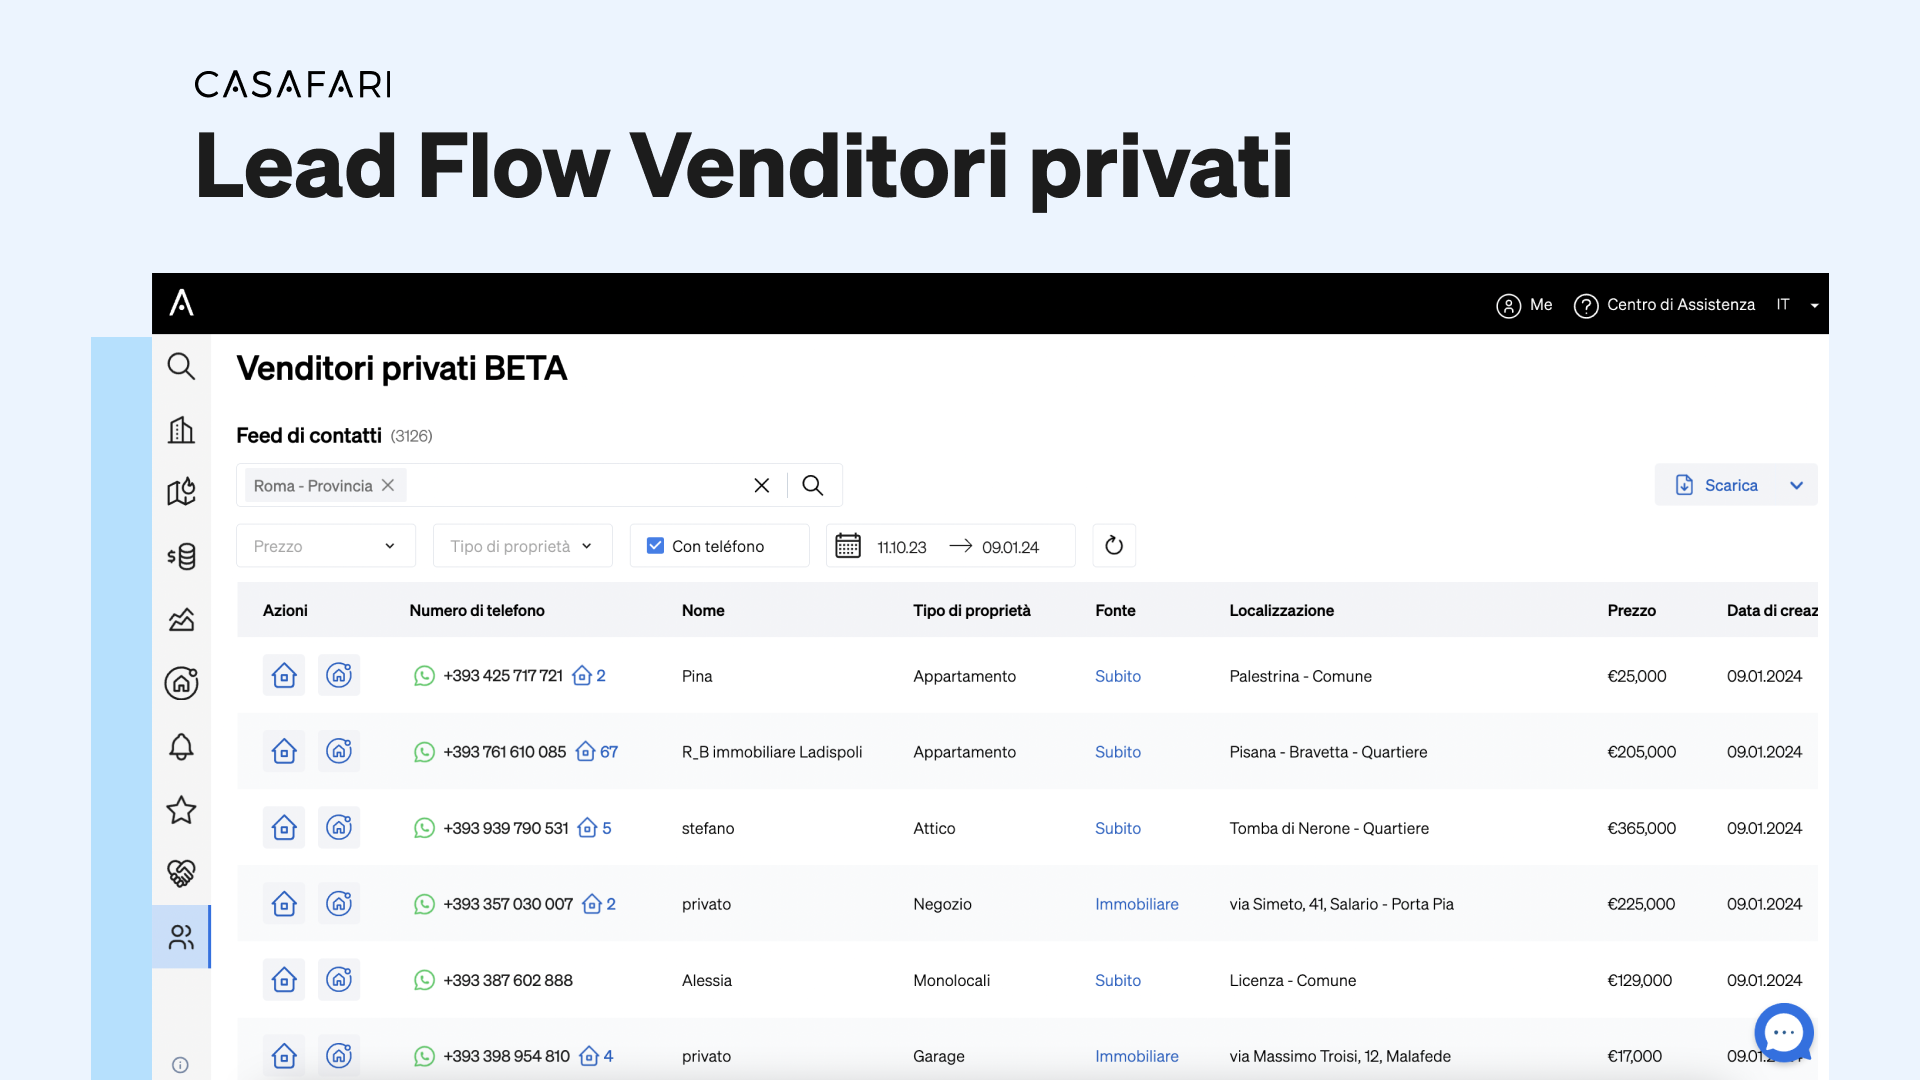Image resolution: width=1920 pixels, height=1080 pixels.
Task: Expand the Prezzo dropdown
Action: pos(326,546)
